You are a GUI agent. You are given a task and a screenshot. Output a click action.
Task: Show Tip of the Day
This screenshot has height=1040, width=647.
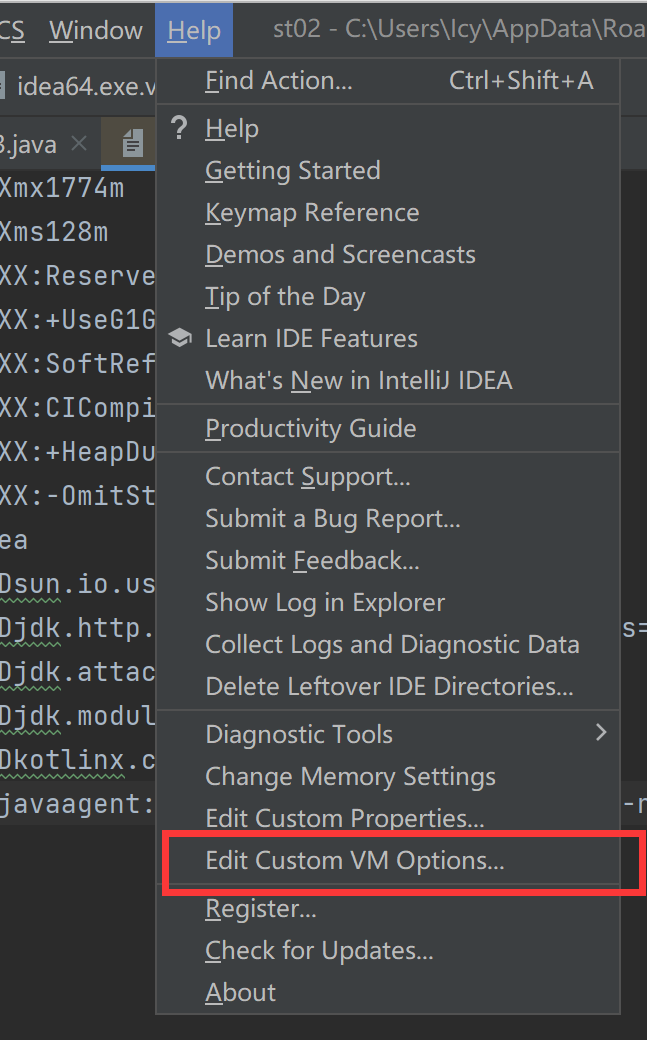click(x=285, y=297)
